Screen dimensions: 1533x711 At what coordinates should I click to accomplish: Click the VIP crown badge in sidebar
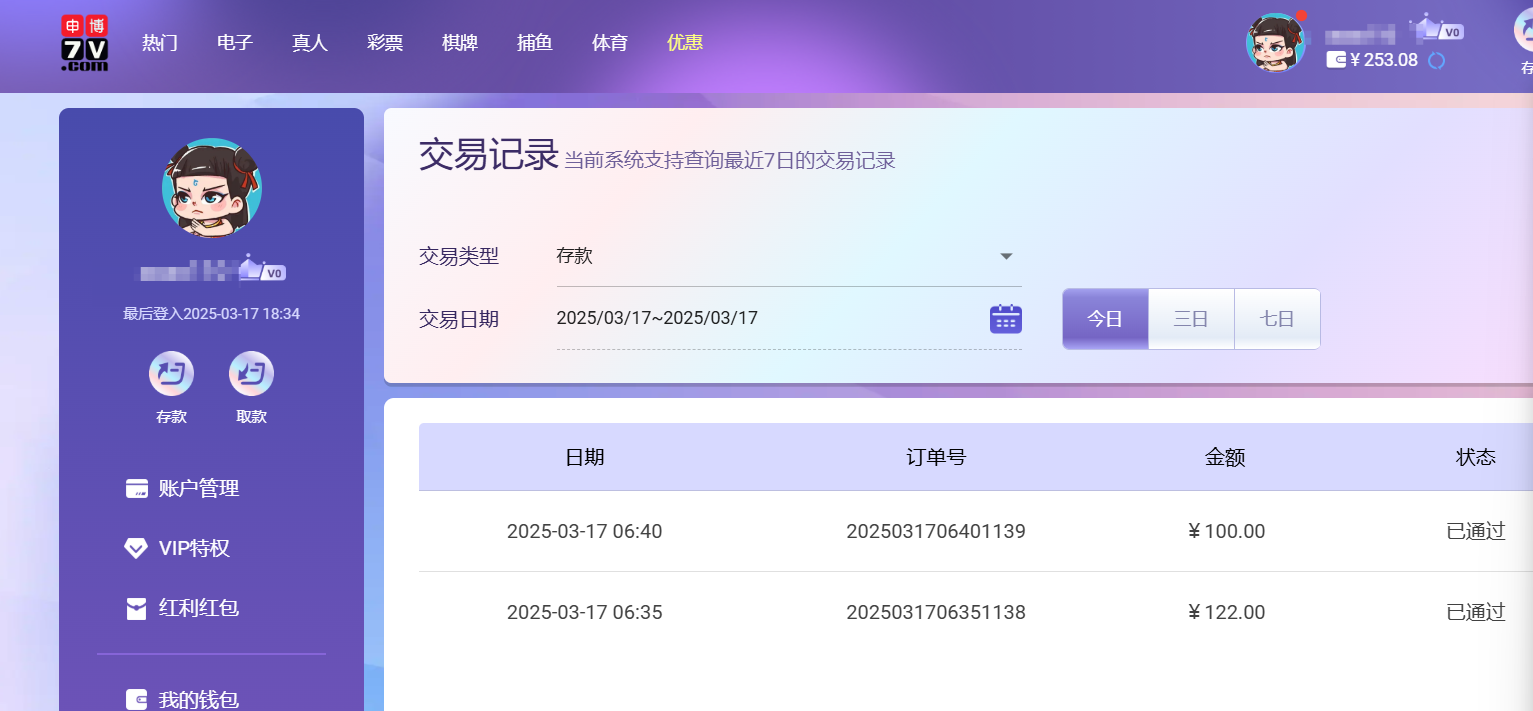pyautogui.click(x=262, y=270)
